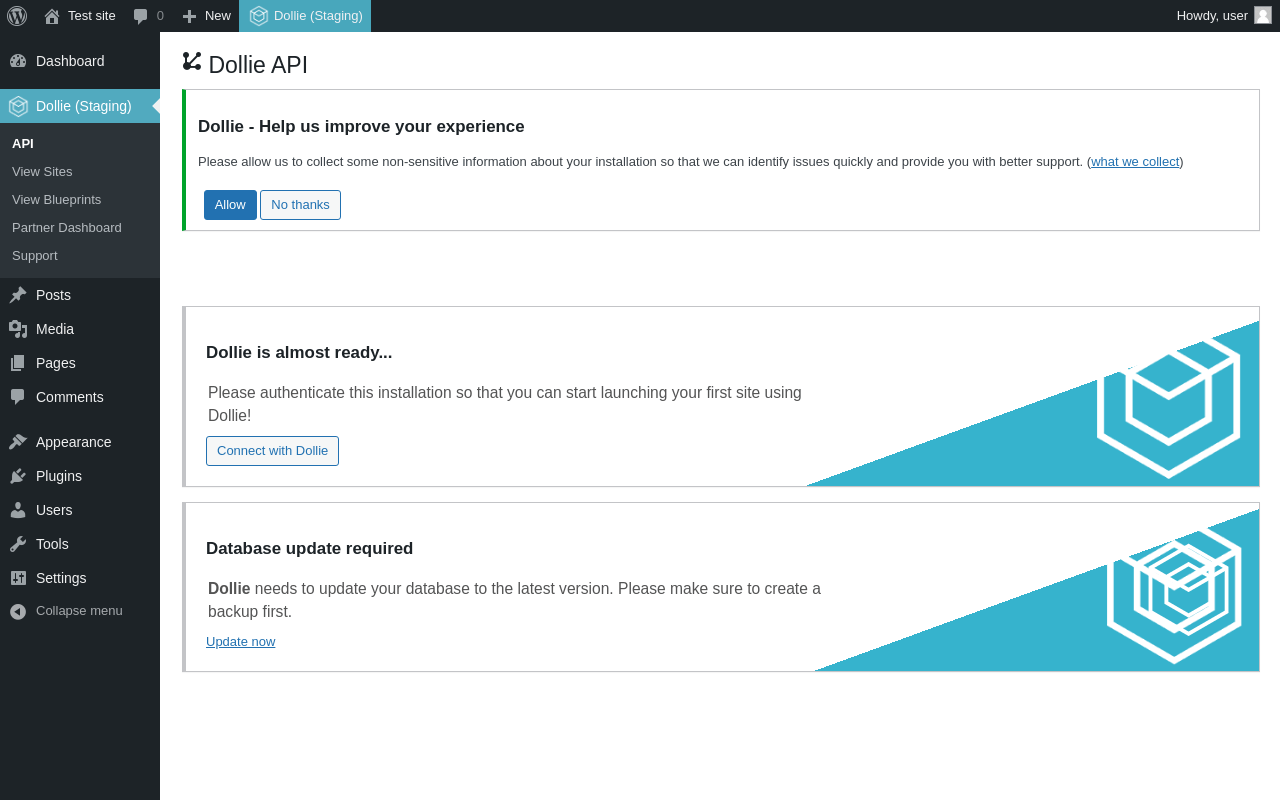This screenshot has width=1280, height=800.
Task: Open the New content dropdown
Action: [206, 16]
